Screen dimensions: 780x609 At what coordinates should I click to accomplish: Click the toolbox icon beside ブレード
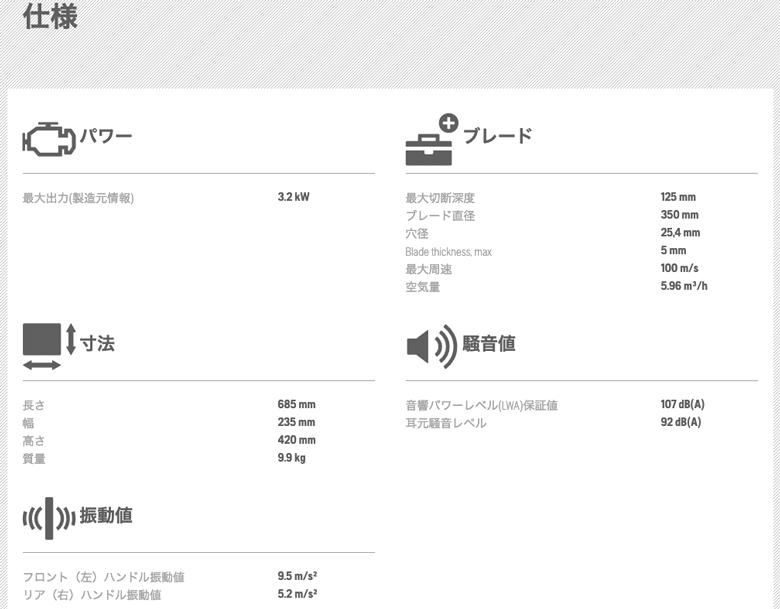pos(431,141)
